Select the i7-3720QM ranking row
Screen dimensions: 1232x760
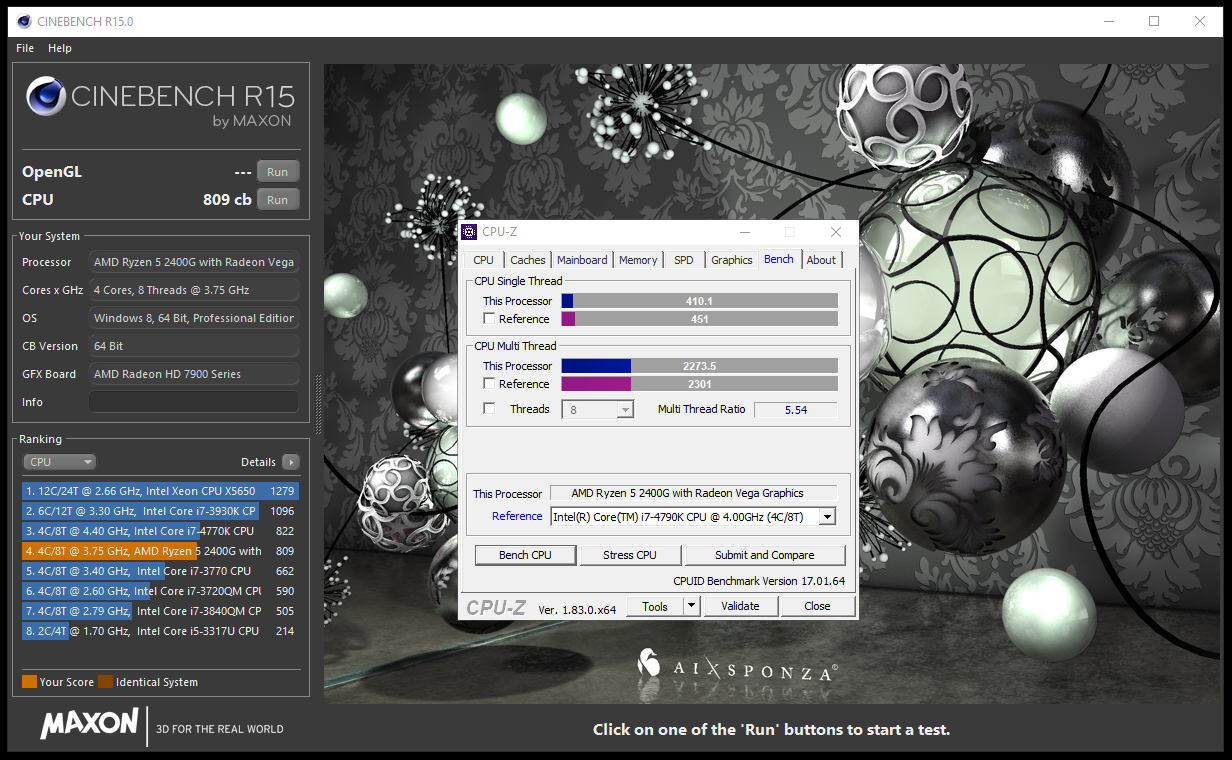pos(160,591)
